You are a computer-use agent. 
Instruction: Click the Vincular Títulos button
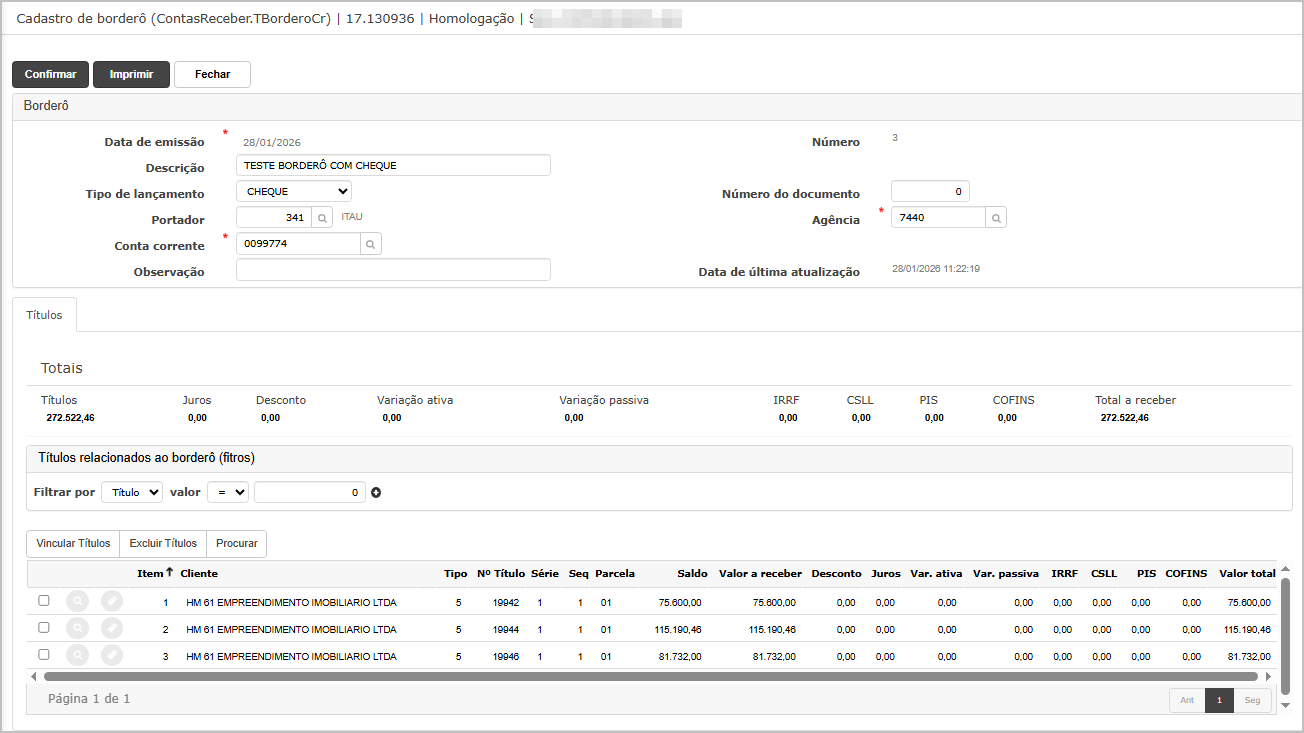[73, 543]
